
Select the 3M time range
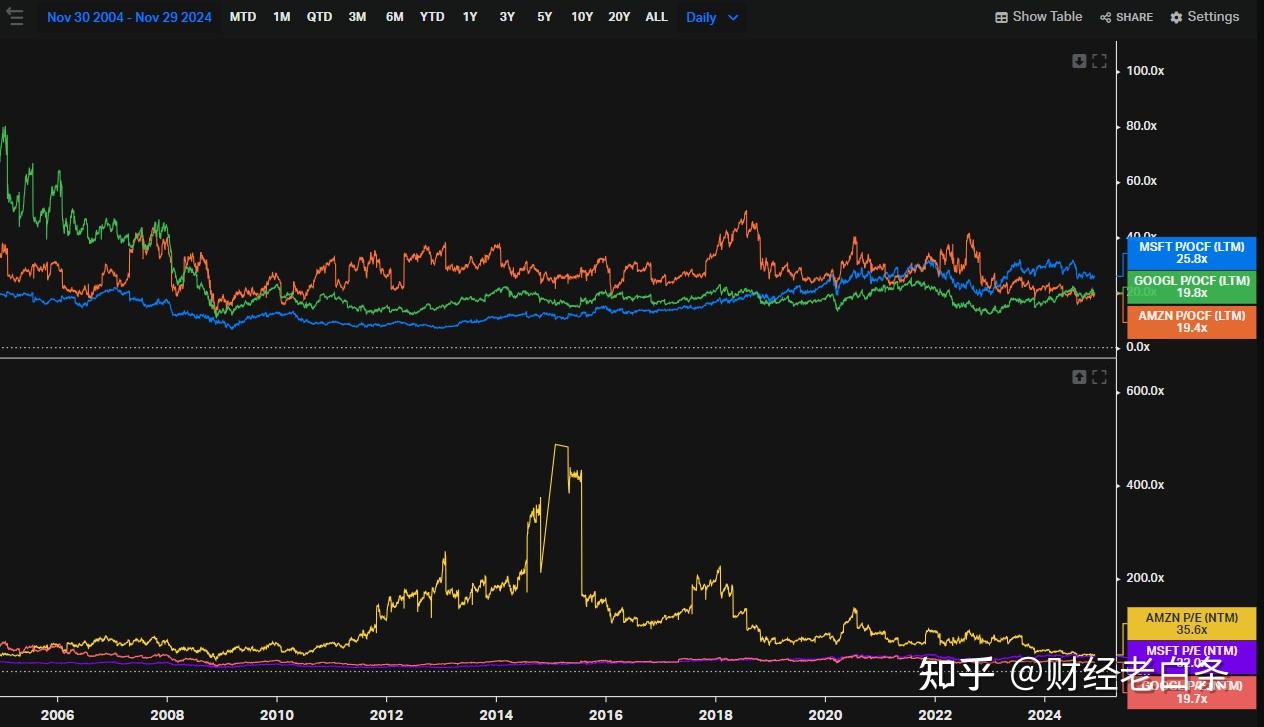click(357, 17)
